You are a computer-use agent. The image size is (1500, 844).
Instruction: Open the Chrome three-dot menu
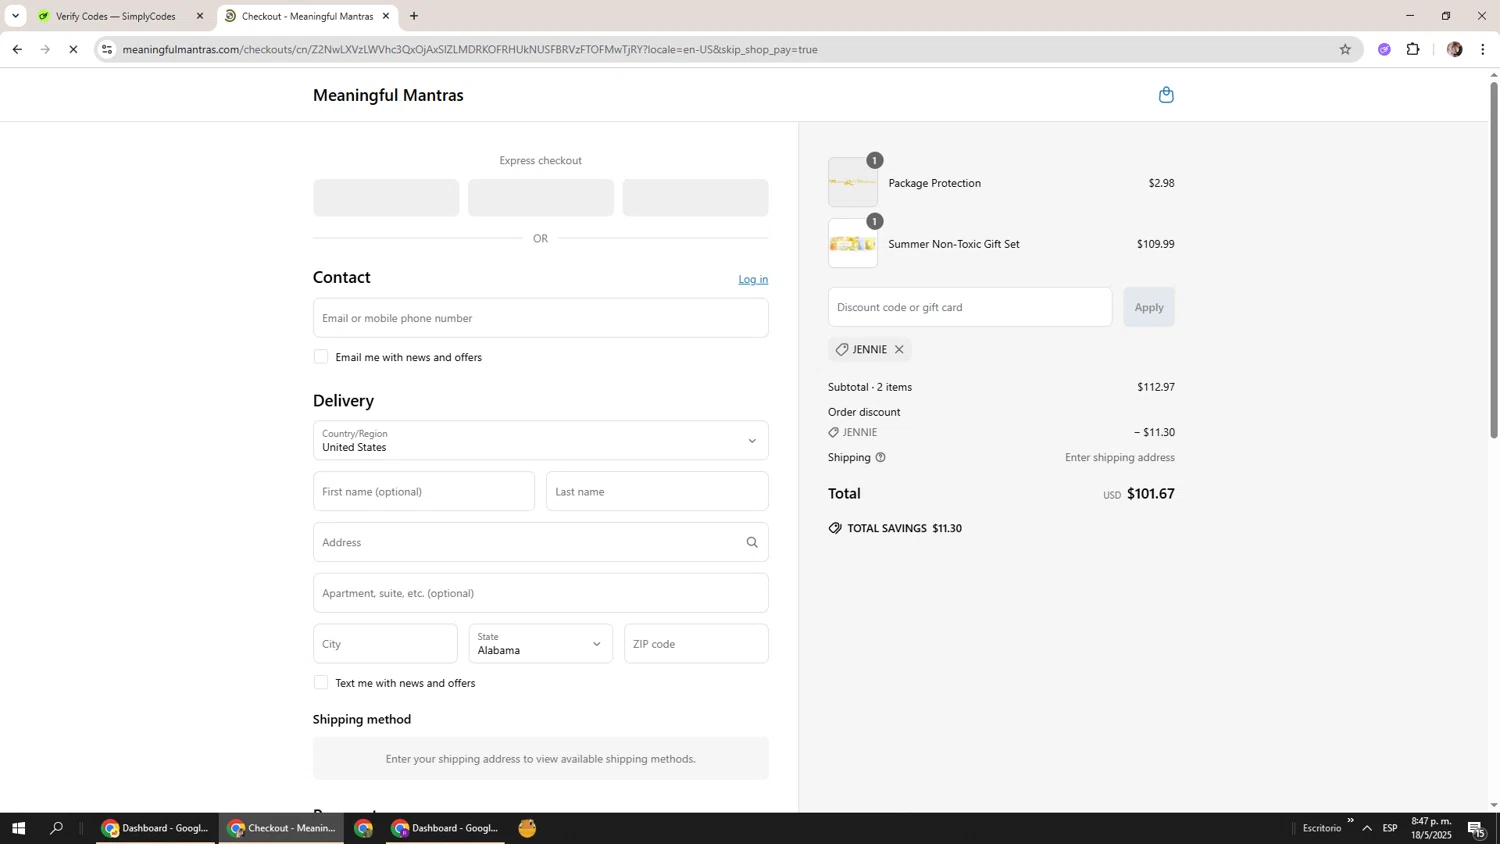point(1483,49)
